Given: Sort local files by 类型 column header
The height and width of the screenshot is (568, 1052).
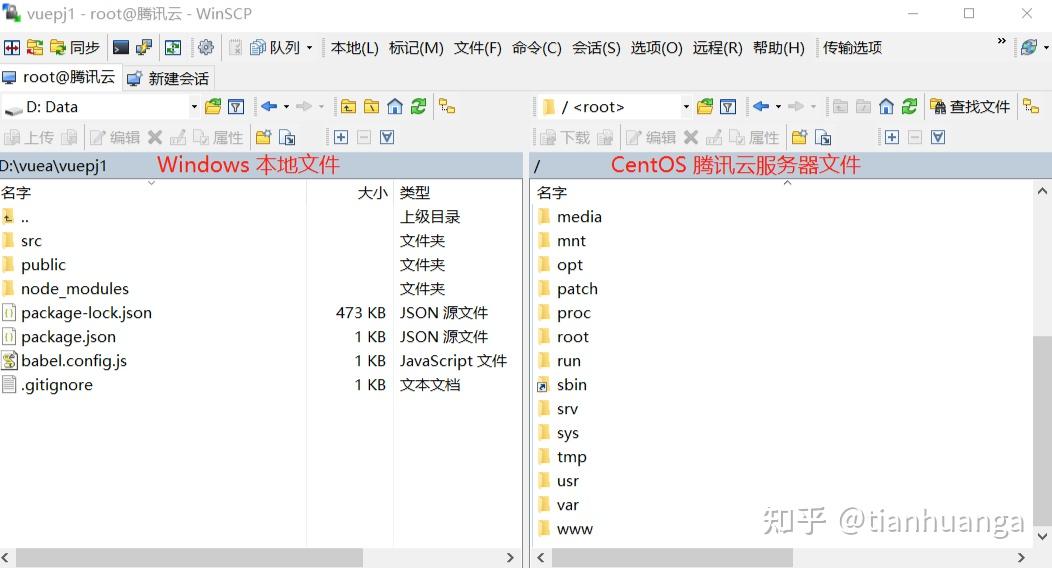Looking at the screenshot, I should [457, 193].
